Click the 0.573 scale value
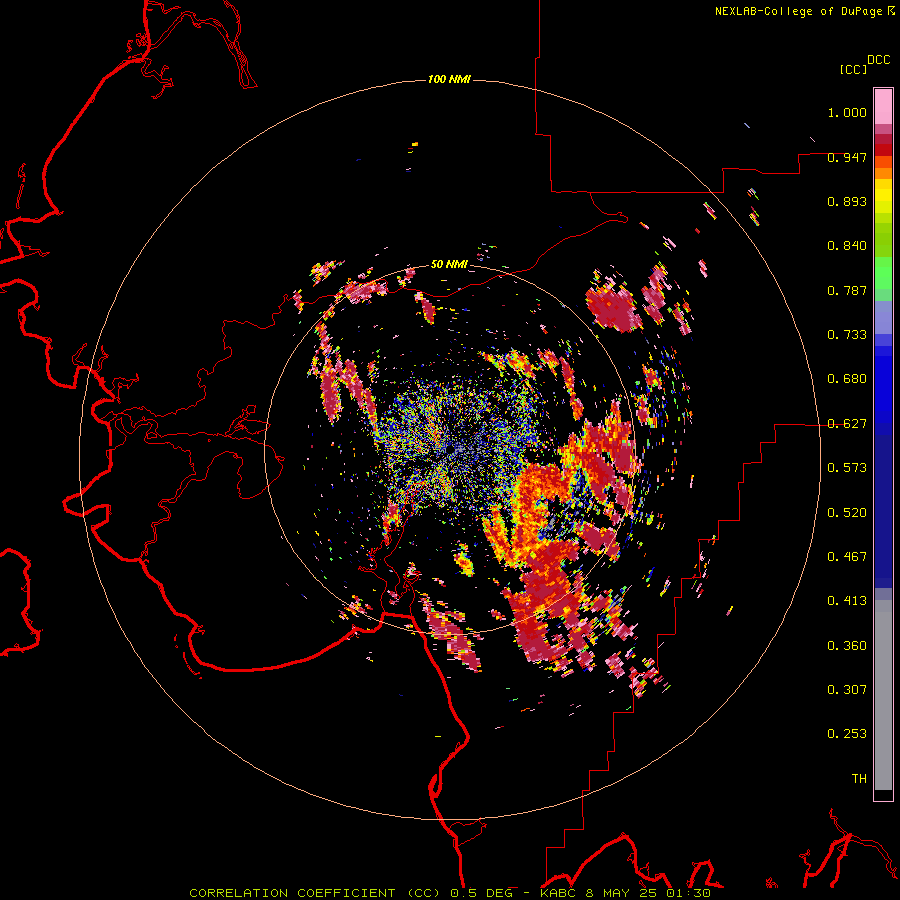 tap(847, 468)
